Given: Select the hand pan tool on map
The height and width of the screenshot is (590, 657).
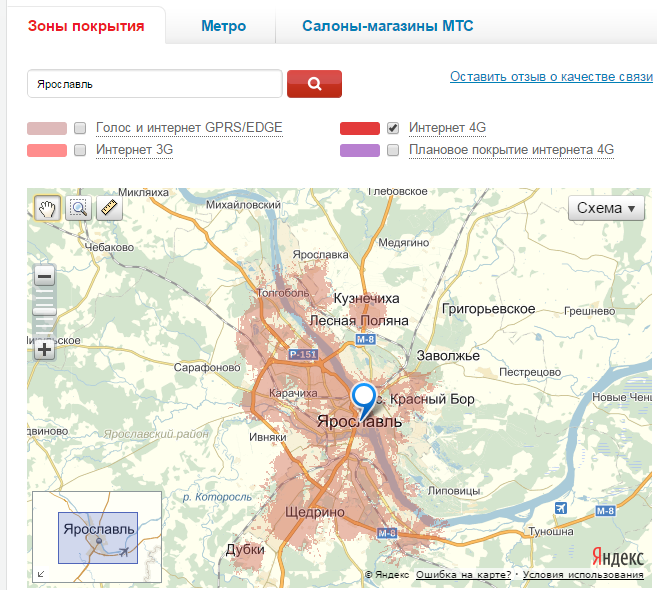Looking at the screenshot, I should 48,208.
